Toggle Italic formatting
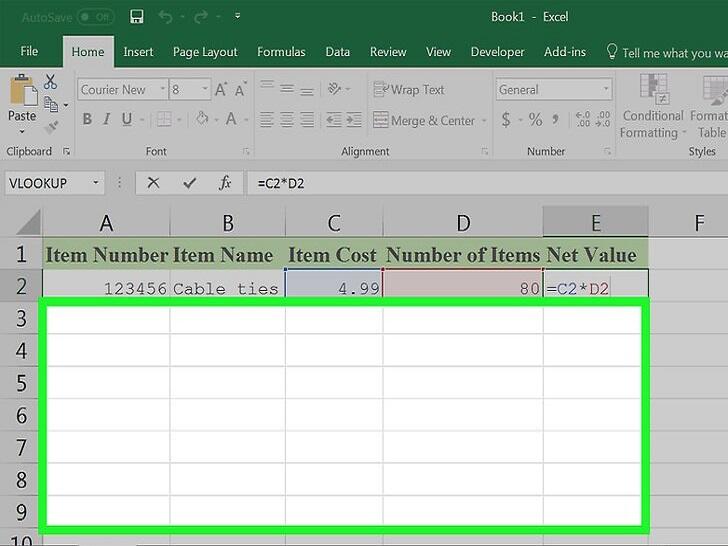Viewport: 728px width, 546px height. (x=107, y=119)
